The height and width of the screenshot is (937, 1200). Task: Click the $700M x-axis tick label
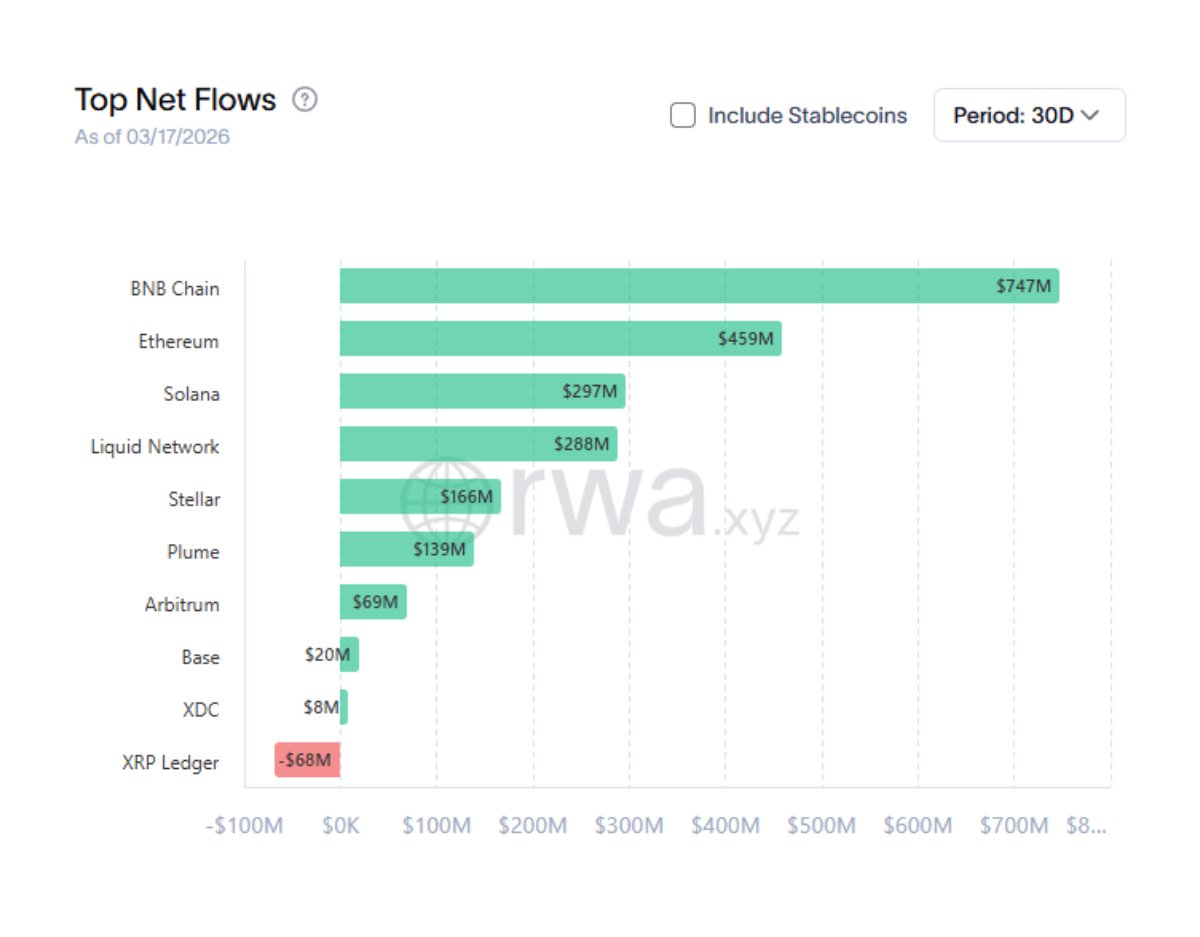tap(1014, 826)
